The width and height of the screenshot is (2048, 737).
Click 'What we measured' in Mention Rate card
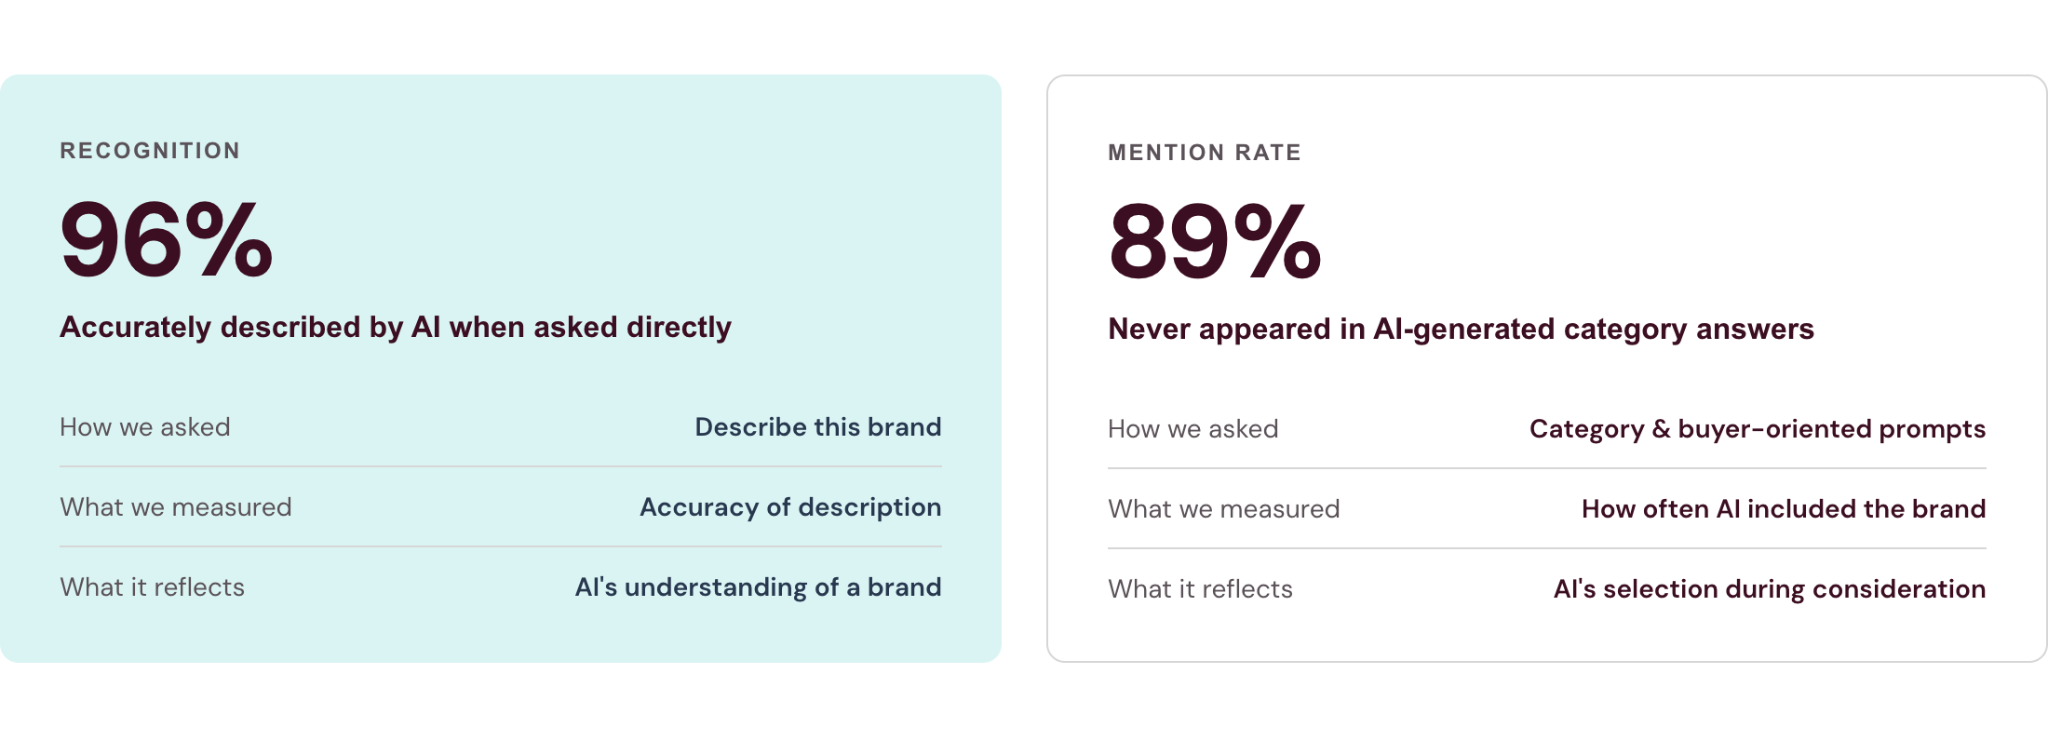click(1224, 509)
